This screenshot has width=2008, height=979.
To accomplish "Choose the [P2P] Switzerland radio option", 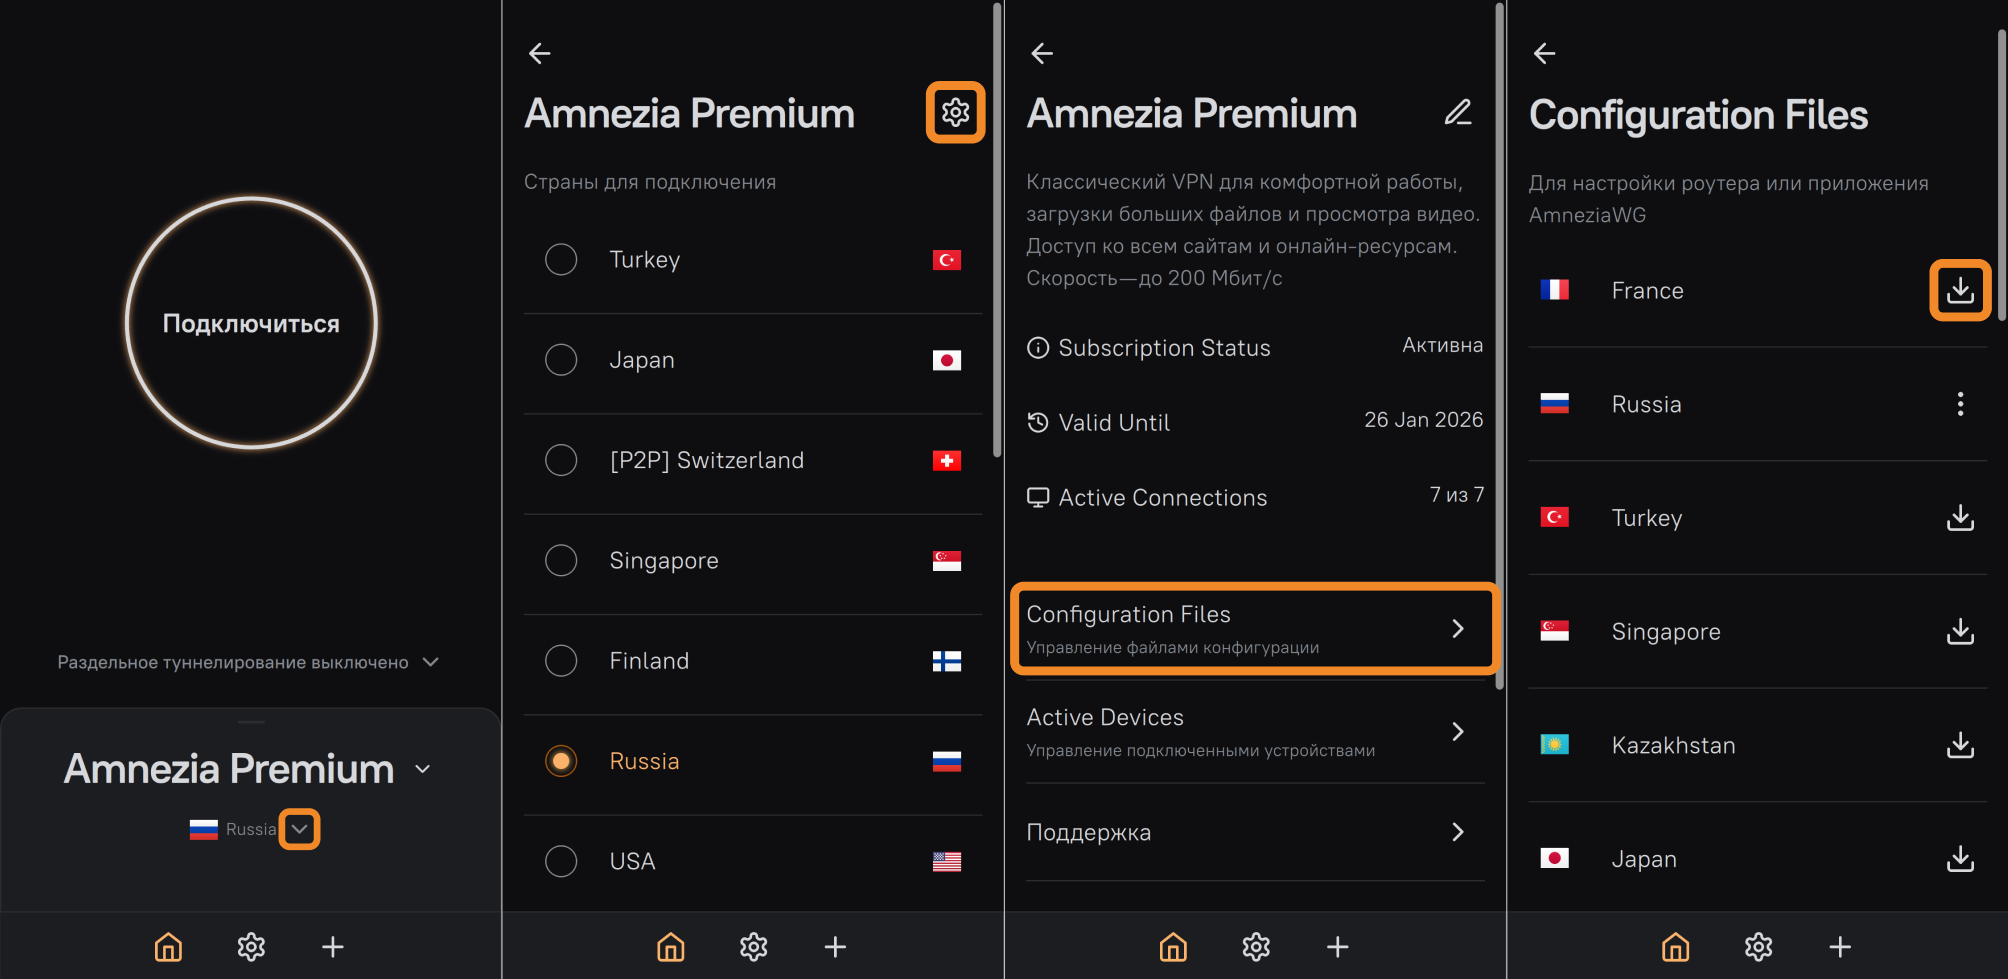I will point(561,460).
